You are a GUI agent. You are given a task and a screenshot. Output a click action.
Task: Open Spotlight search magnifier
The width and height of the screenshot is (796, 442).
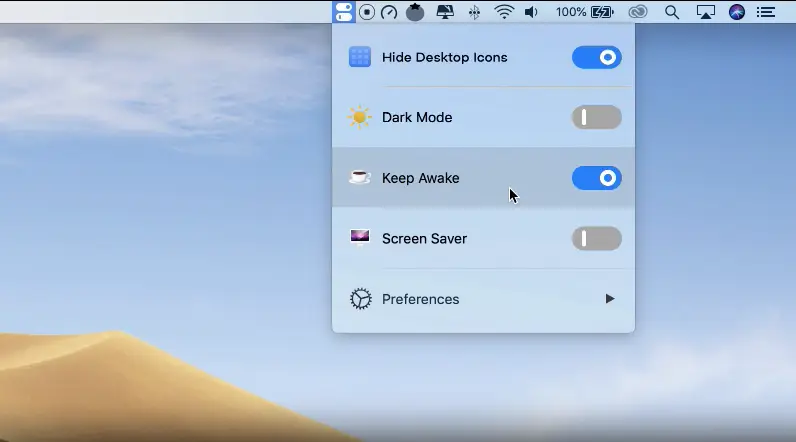coord(672,12)
